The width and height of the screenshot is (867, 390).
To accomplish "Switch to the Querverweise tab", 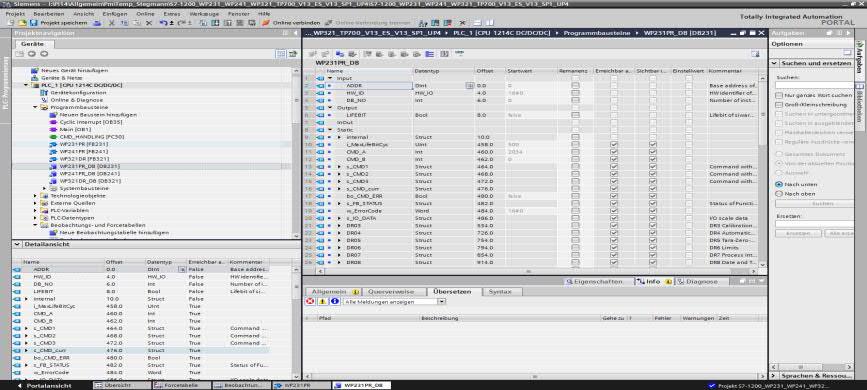I will pos(390,292).
